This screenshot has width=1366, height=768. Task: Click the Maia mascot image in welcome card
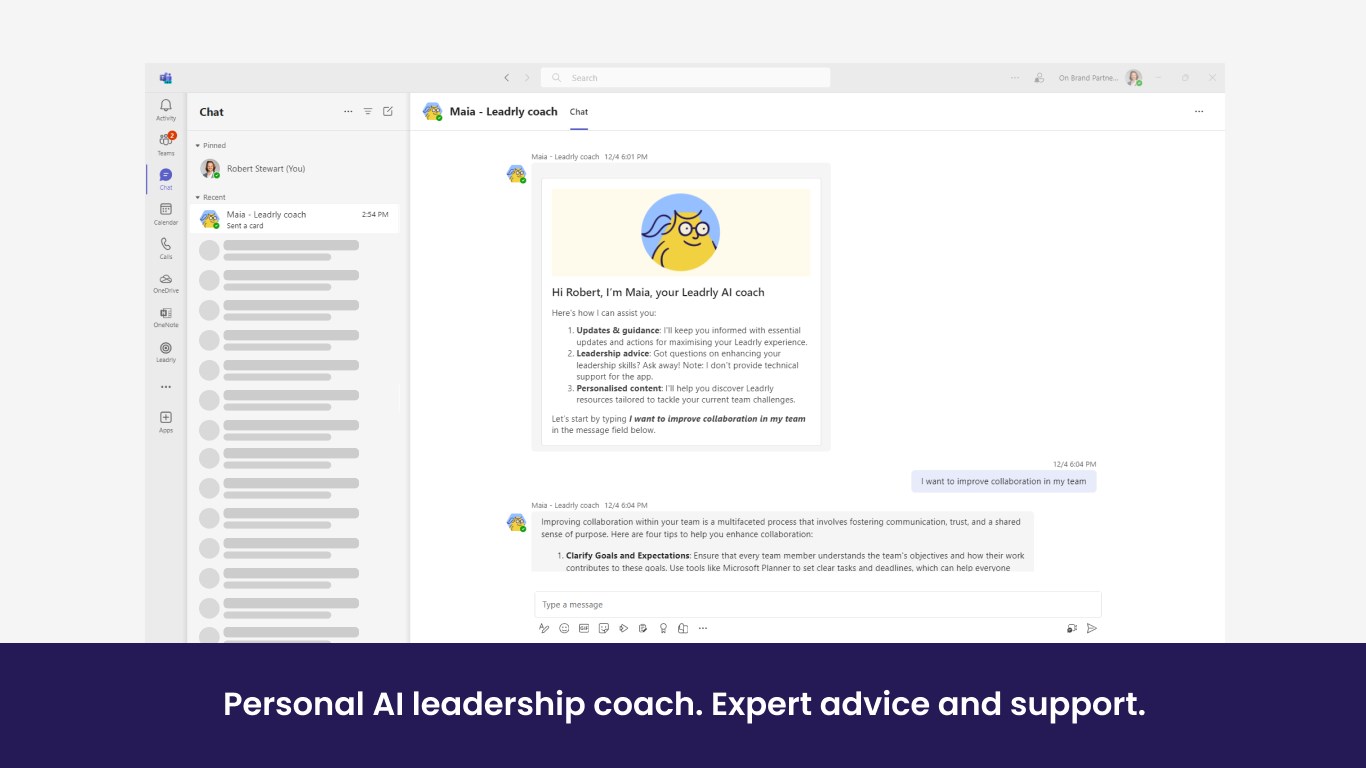coord(680,232)
